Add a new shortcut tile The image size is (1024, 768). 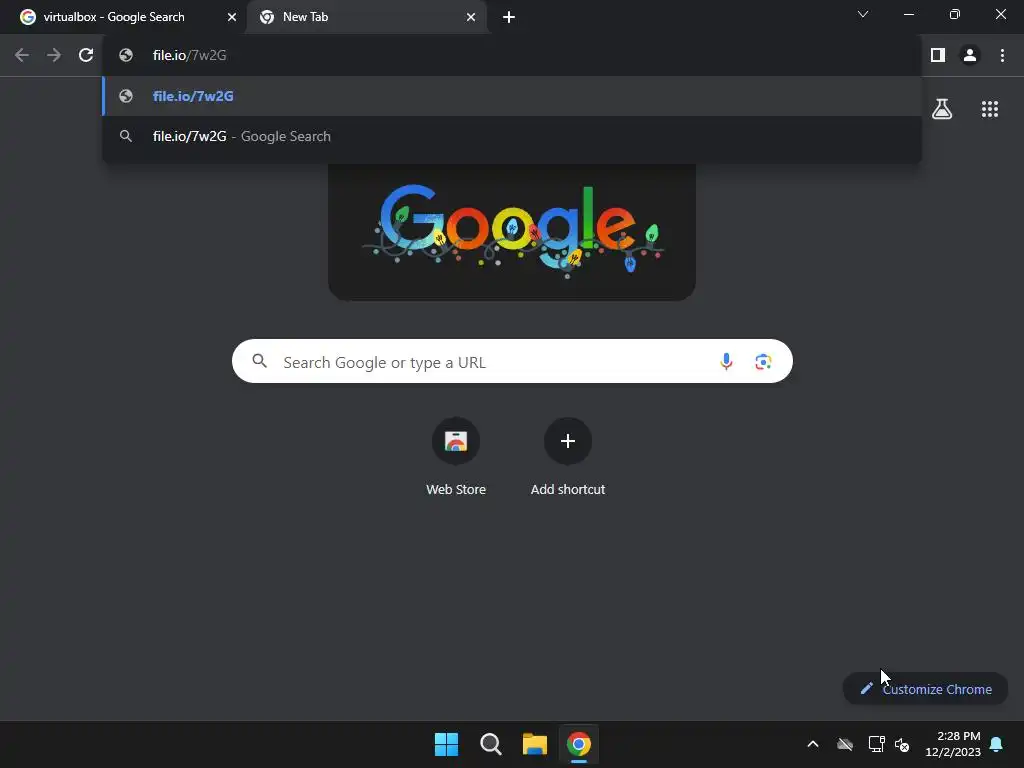568,457
